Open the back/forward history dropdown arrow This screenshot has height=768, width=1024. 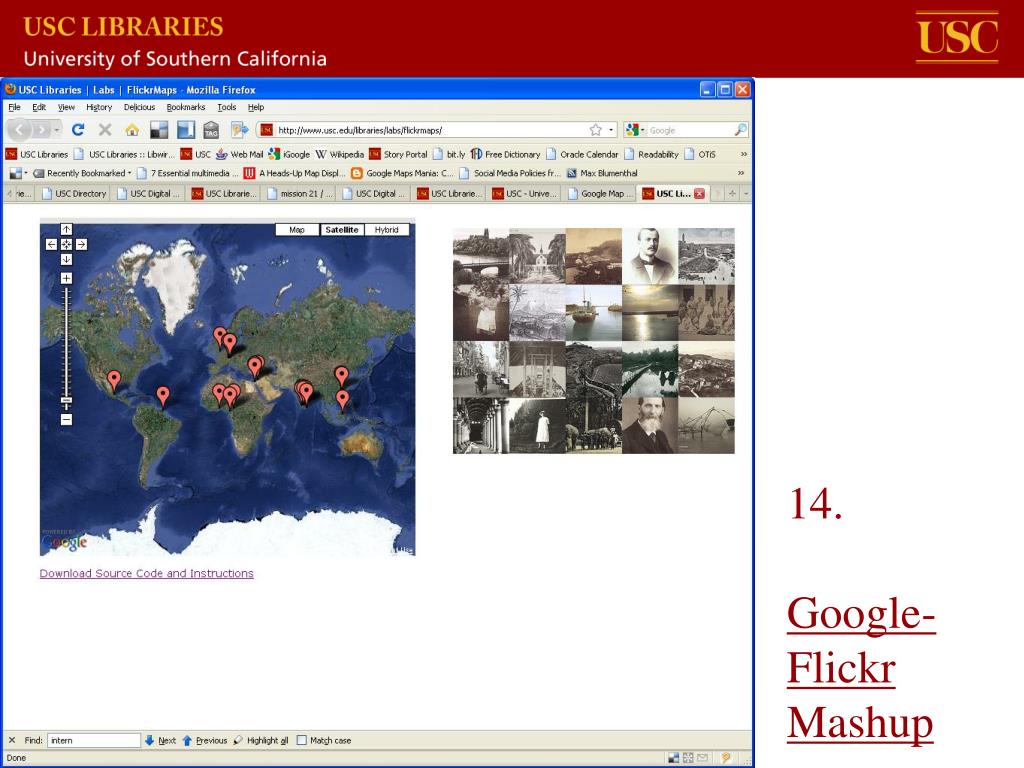tap(57, 130)
